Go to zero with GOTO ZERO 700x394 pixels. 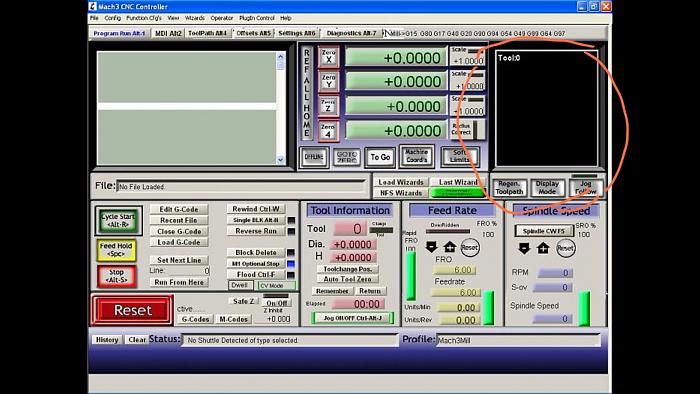[x=346, y=157]
